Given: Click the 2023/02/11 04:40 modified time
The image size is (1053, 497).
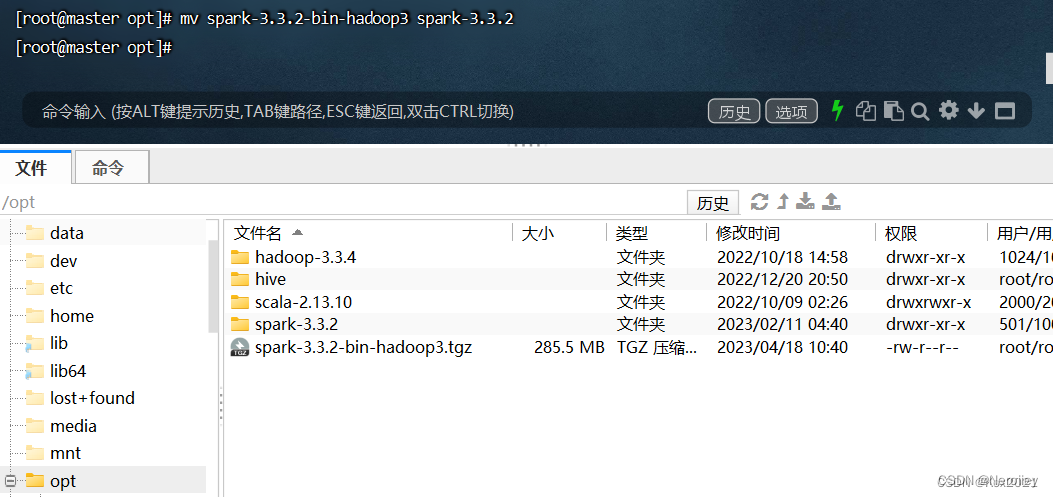Looking at the screenshot, I should pyautogui.click(x=782, y=324).
